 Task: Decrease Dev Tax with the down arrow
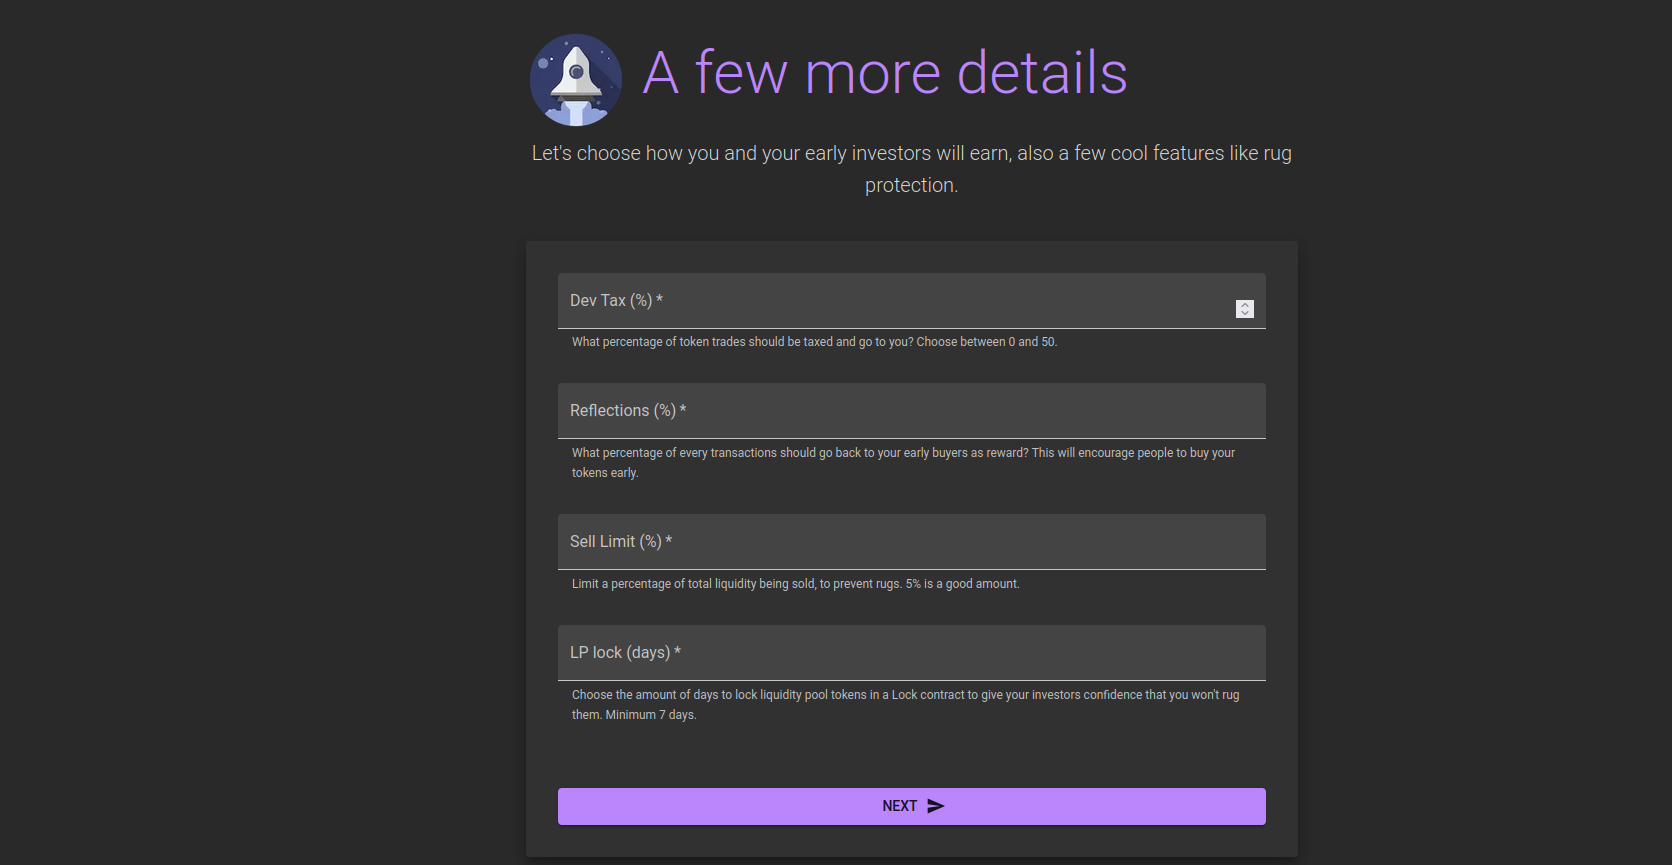1245,314
